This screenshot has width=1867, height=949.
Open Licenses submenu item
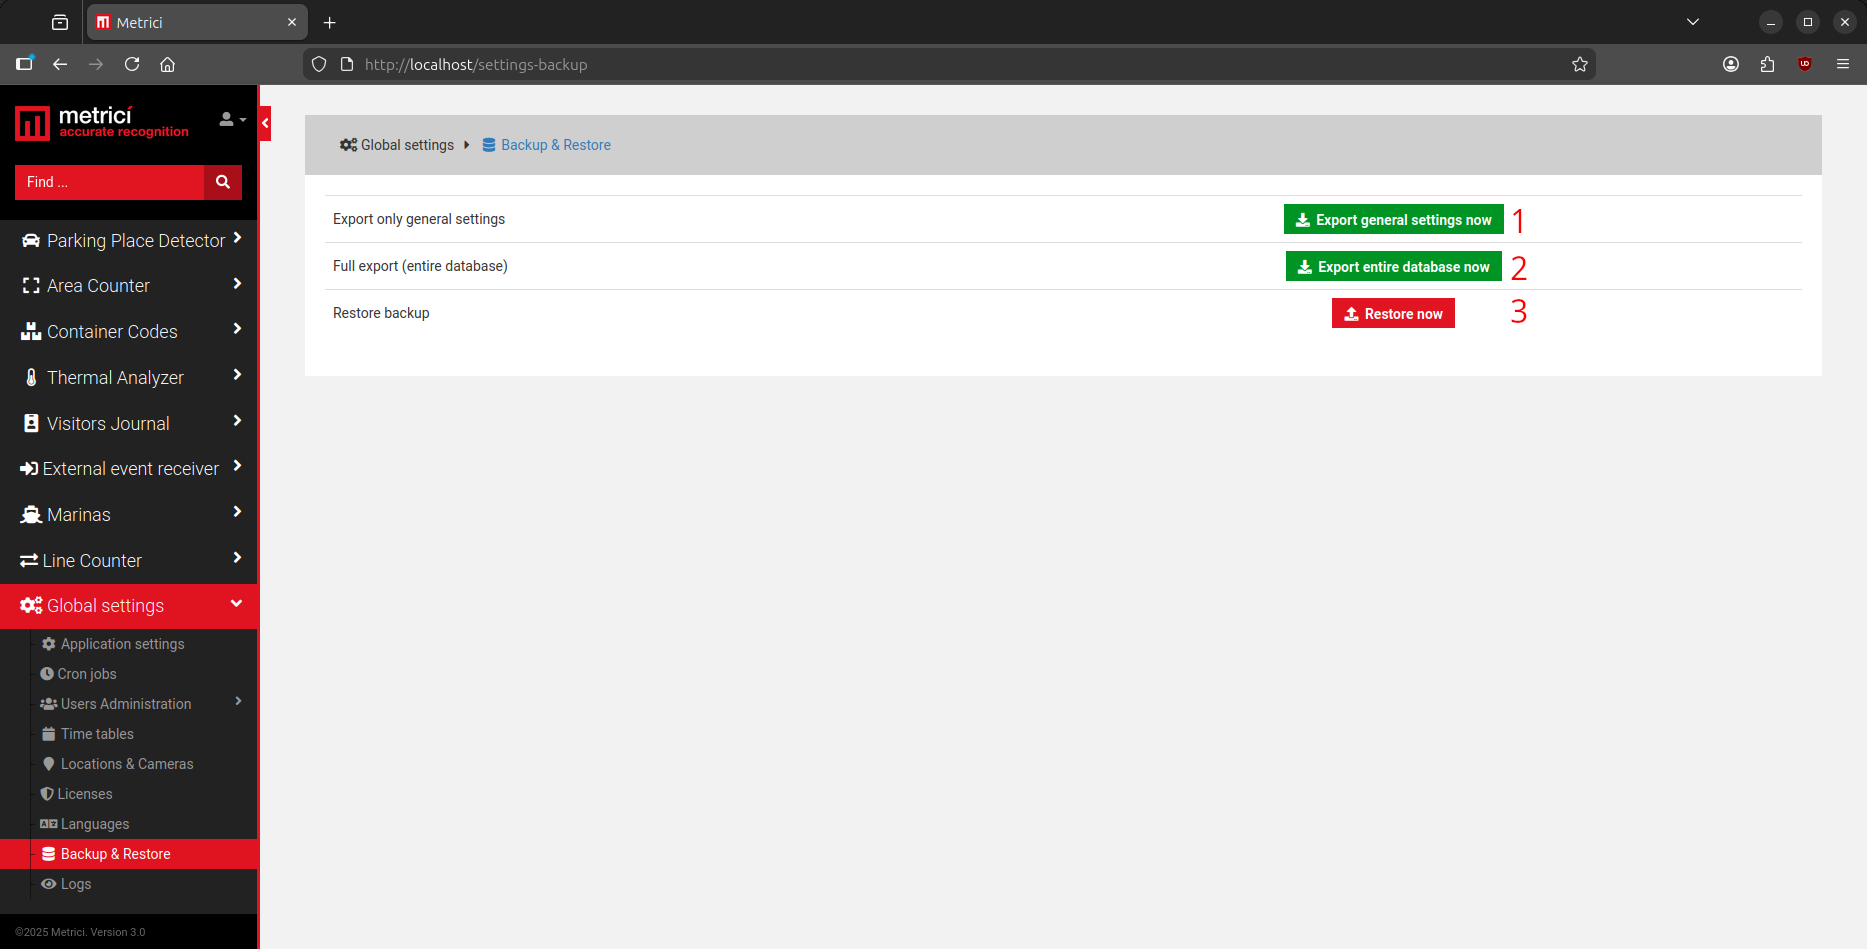click(85, 794)
